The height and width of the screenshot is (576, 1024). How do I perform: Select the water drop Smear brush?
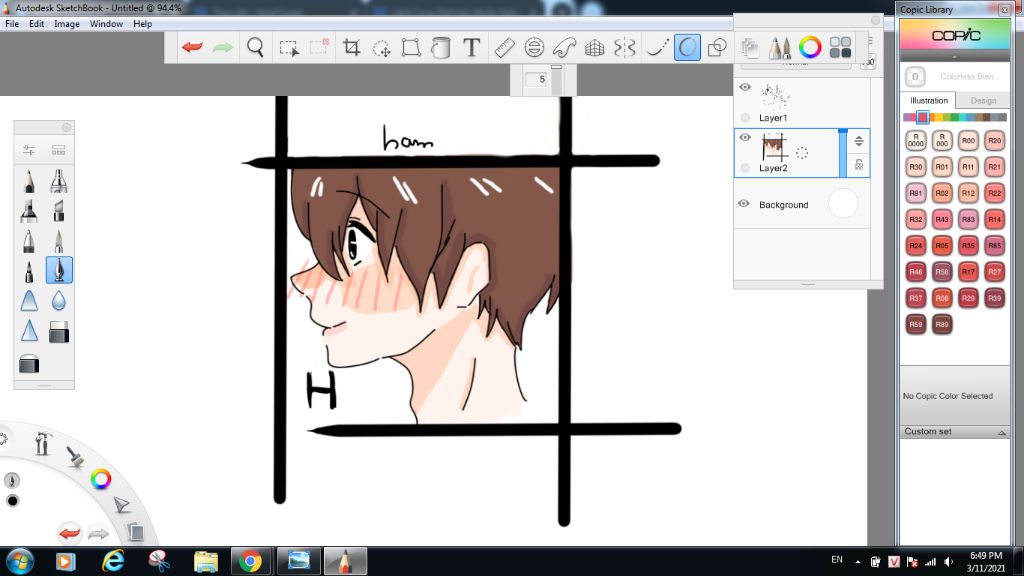pos(59,300)
